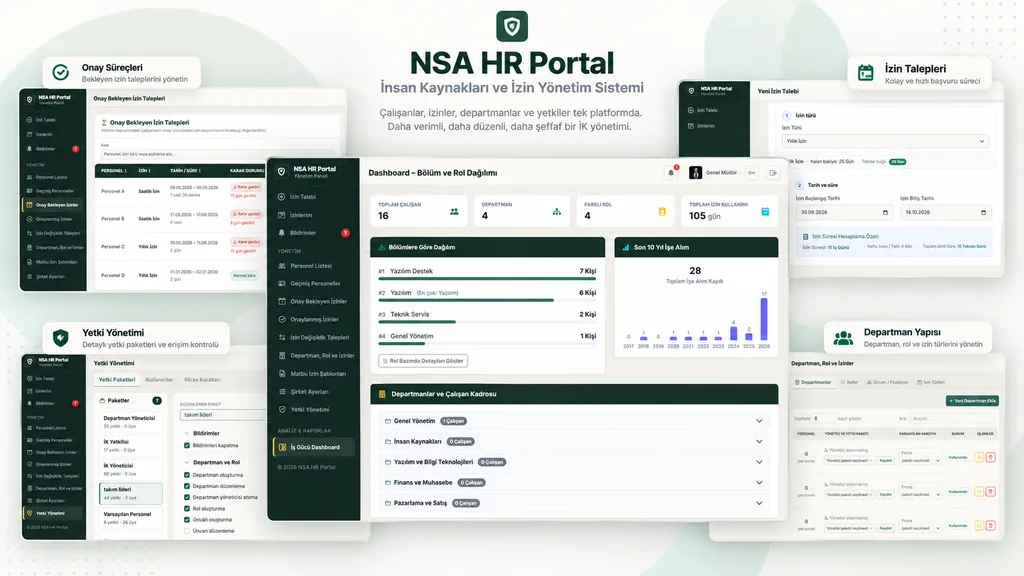Click the Düzenlenen Paket name field

coord(222,415)
